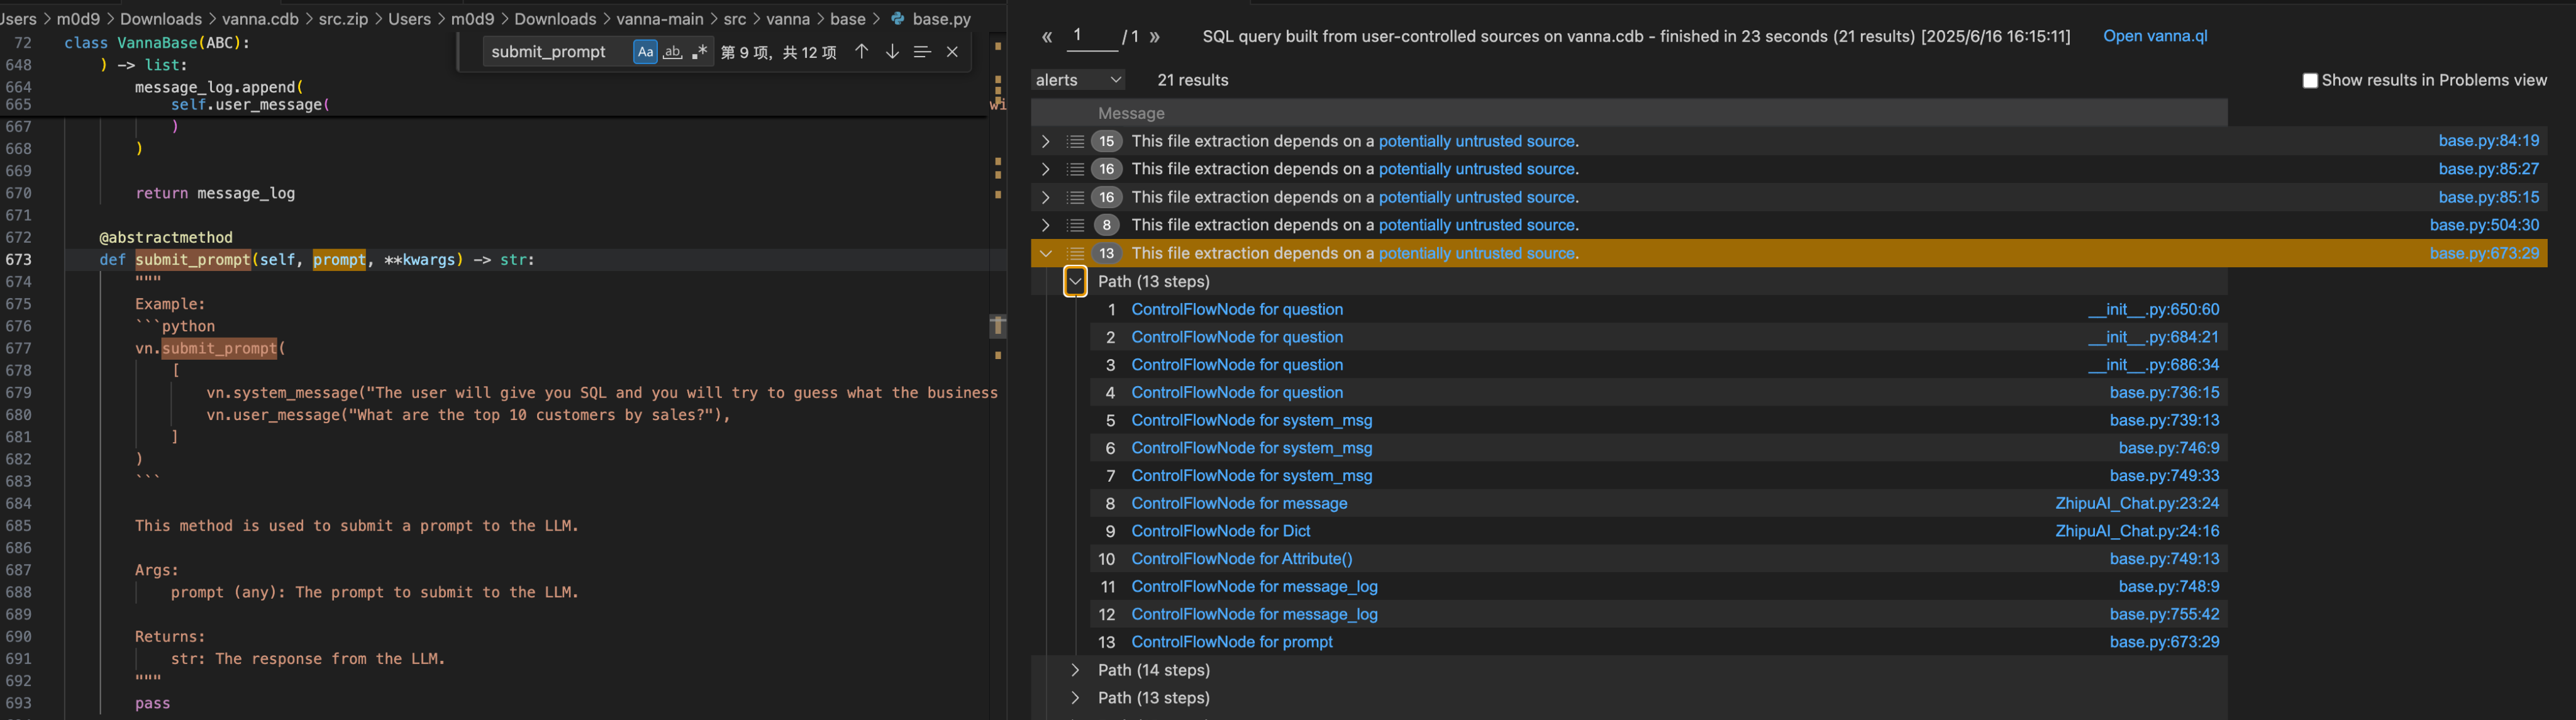Select step 1 ControlFlowNode for question
2576x720 pixels.
tap(1237, 309)
